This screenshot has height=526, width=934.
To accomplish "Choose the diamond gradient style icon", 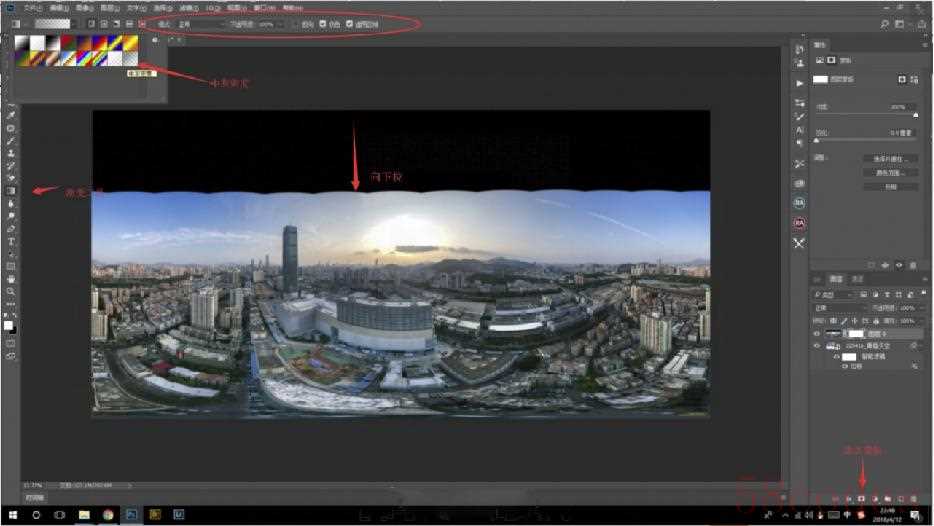I will 142,24.
